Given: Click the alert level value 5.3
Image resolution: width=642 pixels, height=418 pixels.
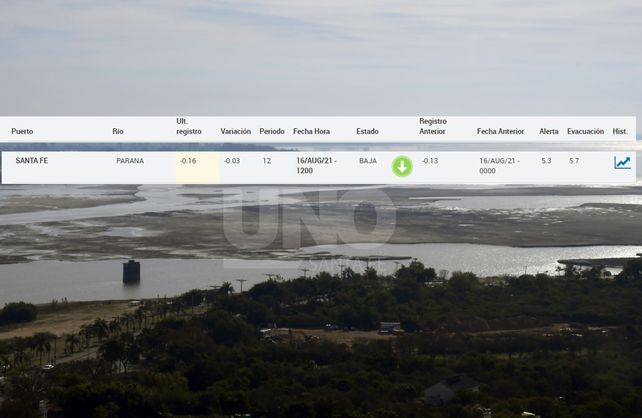Looking at the screenshot, I should 546,161.
